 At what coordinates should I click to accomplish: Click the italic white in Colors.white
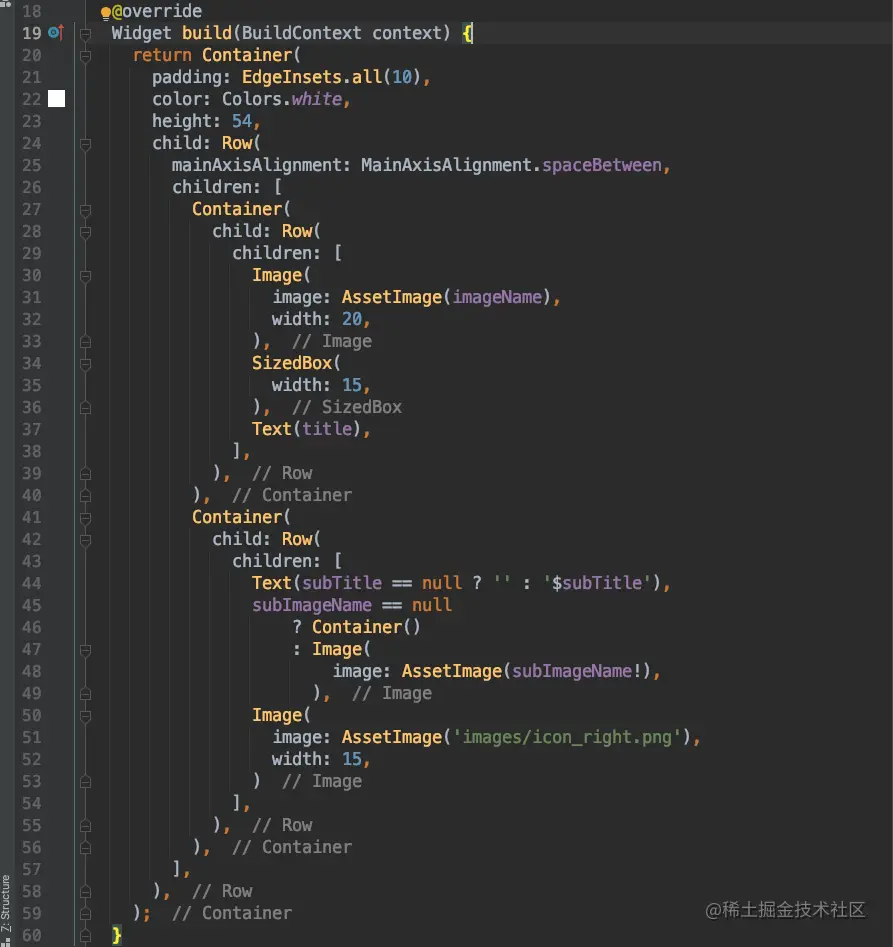point(316,98)
